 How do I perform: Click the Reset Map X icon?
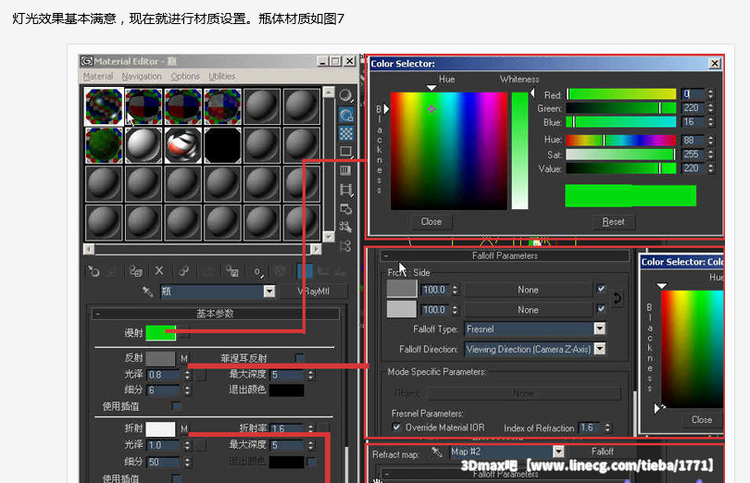159,271
